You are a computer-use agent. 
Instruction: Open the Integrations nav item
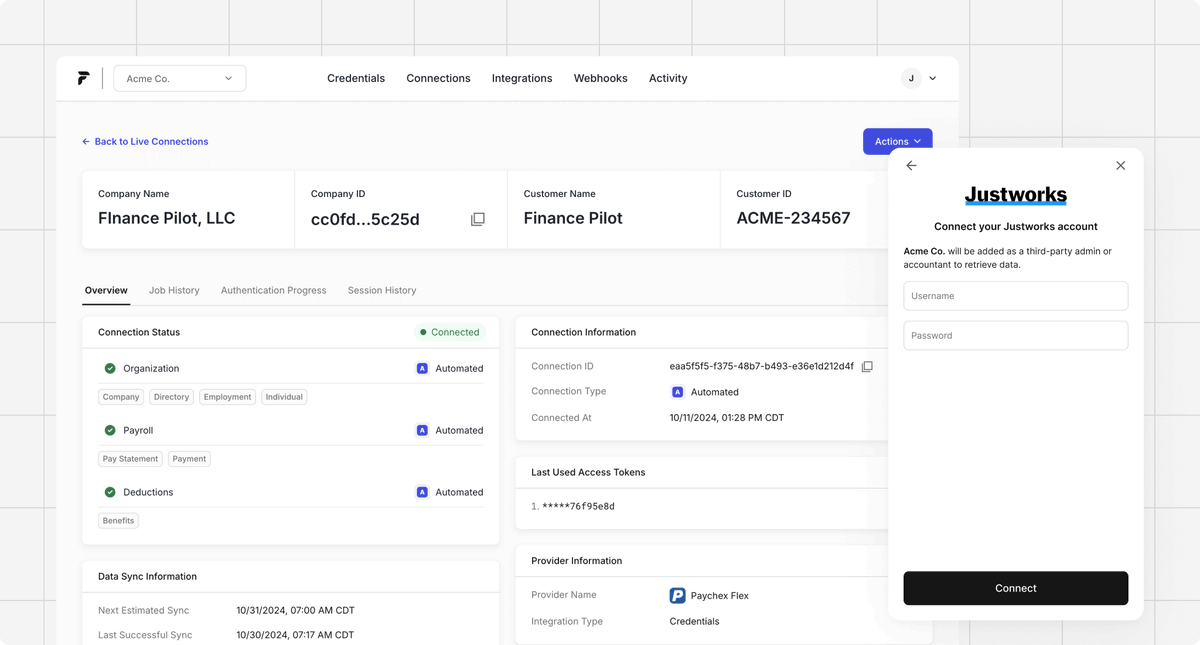[x=522, y=78]
